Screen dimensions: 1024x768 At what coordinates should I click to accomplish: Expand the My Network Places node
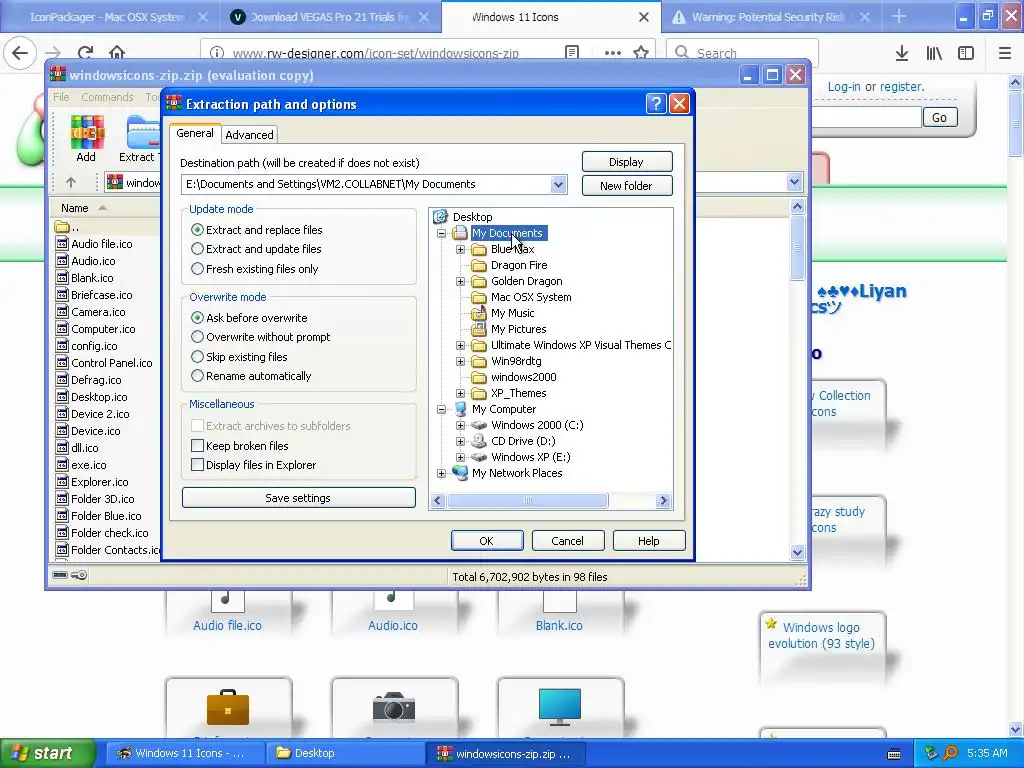coord(441,473)
